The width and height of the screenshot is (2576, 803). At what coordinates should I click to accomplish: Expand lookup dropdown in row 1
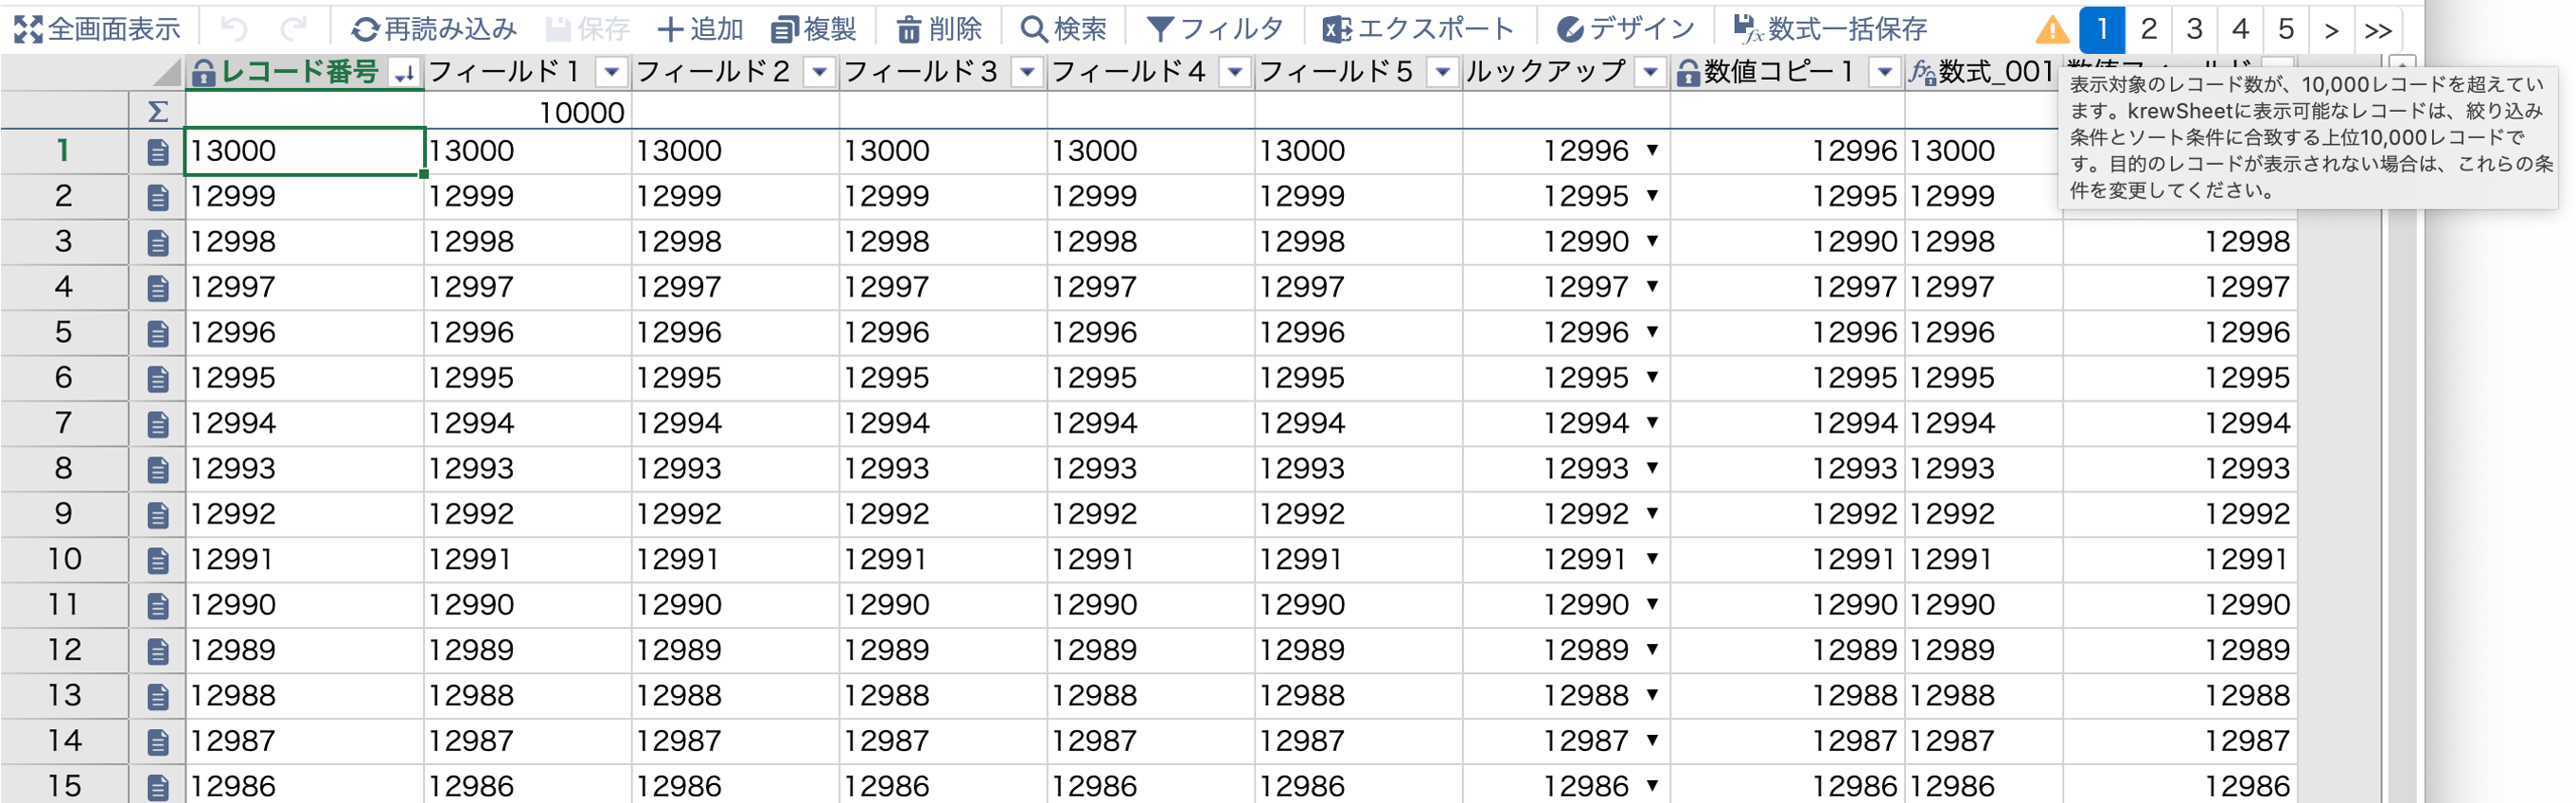[x=1652, y=150]
